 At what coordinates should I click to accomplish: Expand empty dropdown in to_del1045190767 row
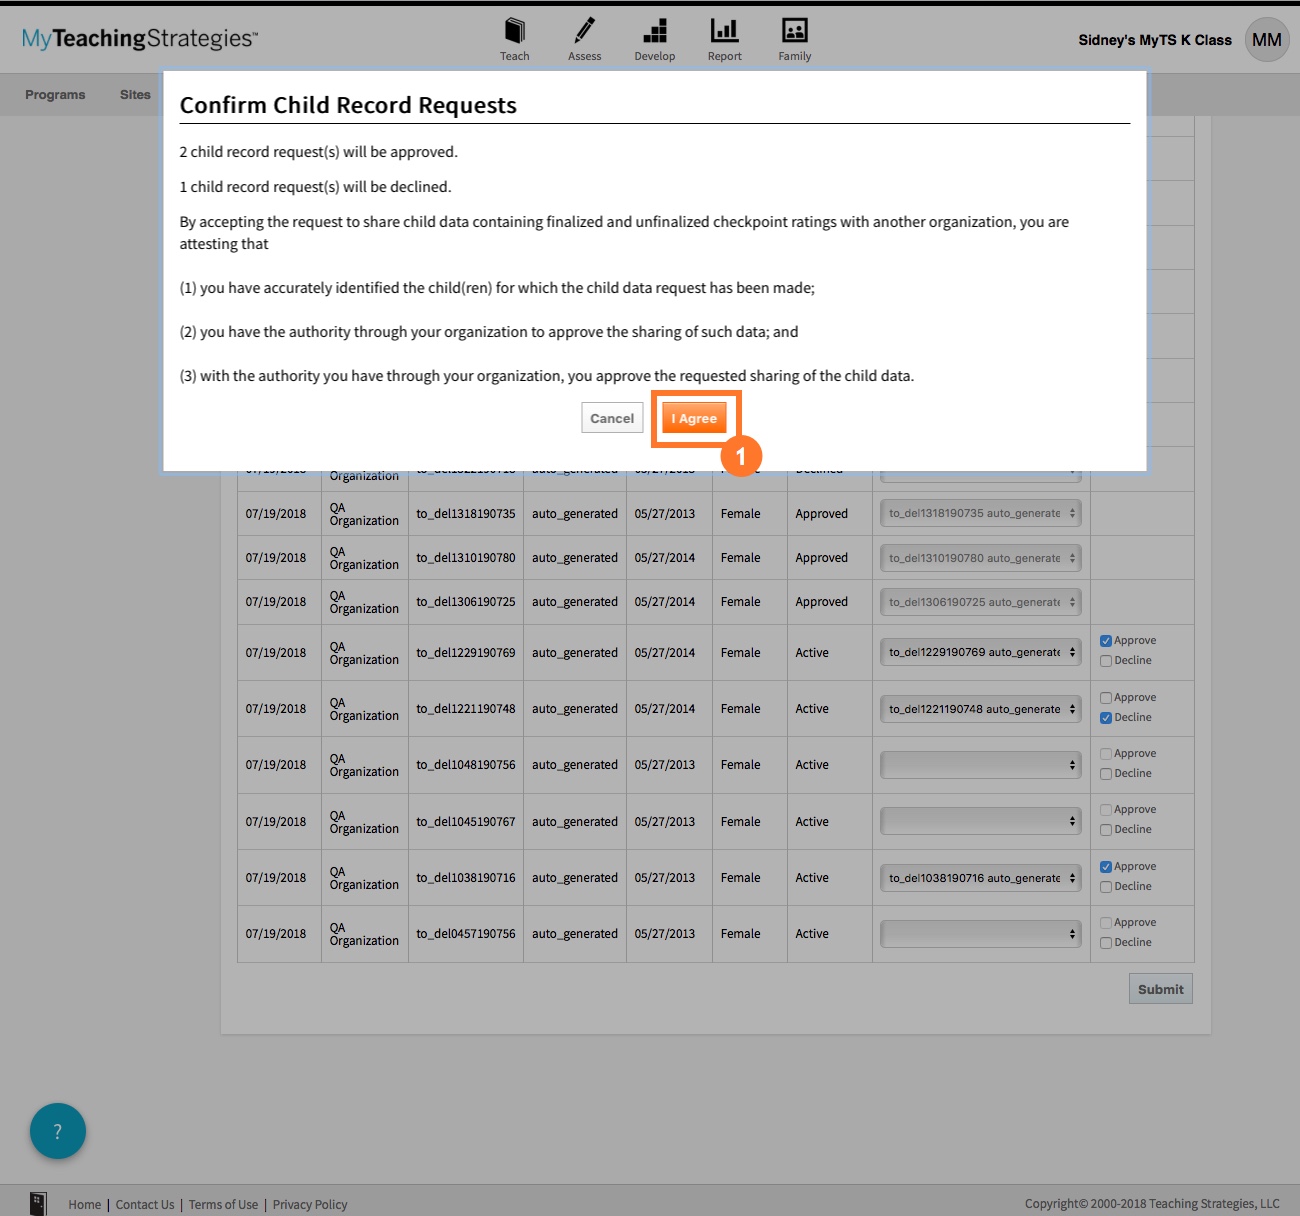[x=980, y=822]
